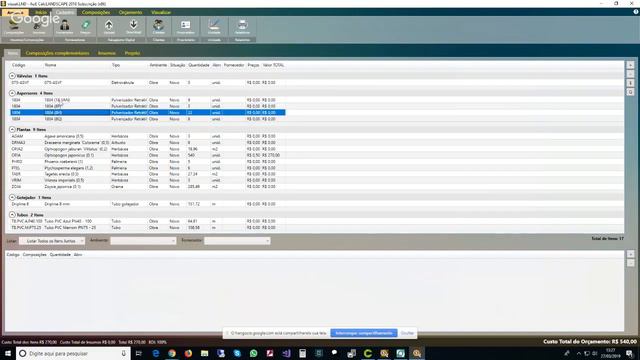The height and width of the screenshot is (360, 640).
Task: Open the Fornecedor filter dropdown
Action: [237, 241]
